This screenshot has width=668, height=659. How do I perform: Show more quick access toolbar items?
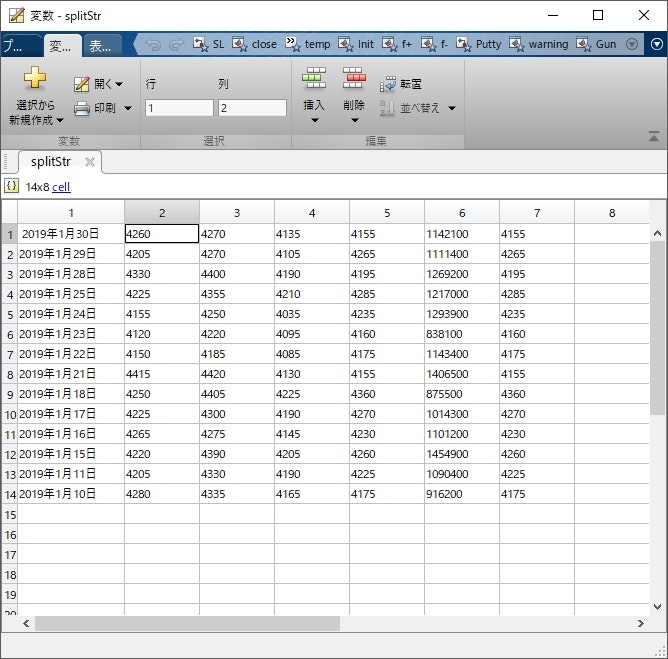coord(632,44)
